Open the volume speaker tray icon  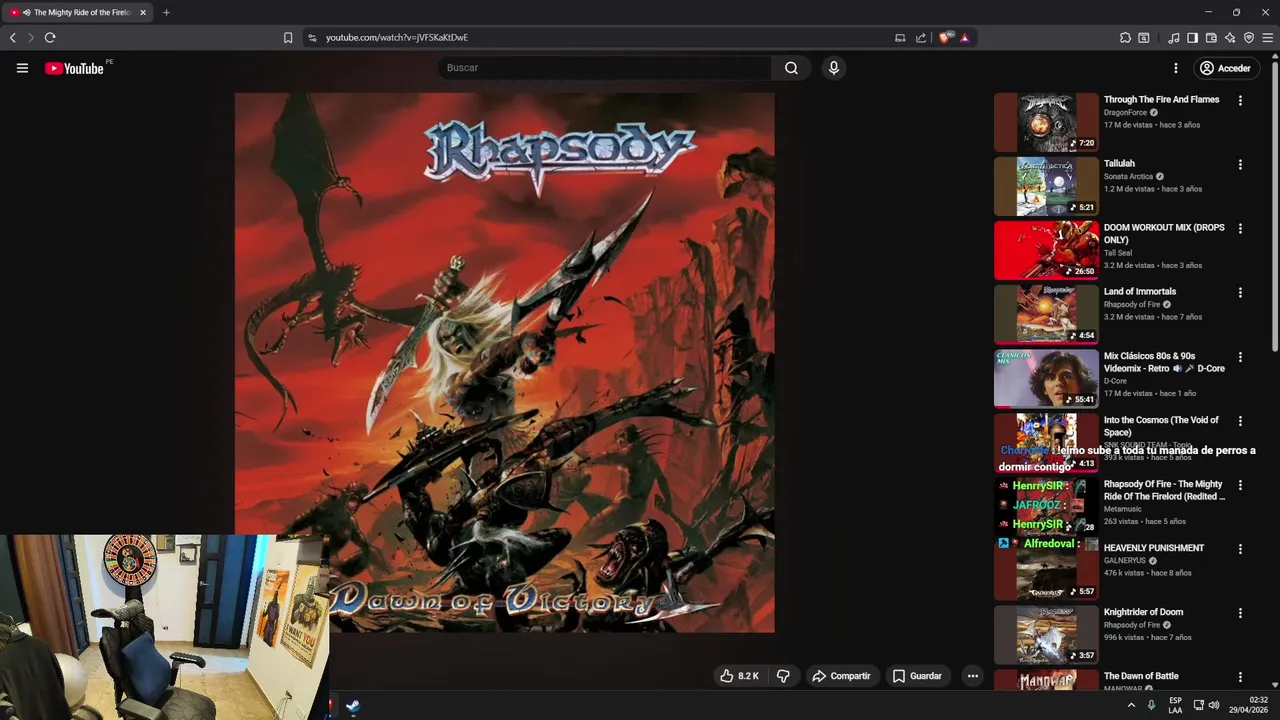pyautogui.click(x=1214, y=705)
